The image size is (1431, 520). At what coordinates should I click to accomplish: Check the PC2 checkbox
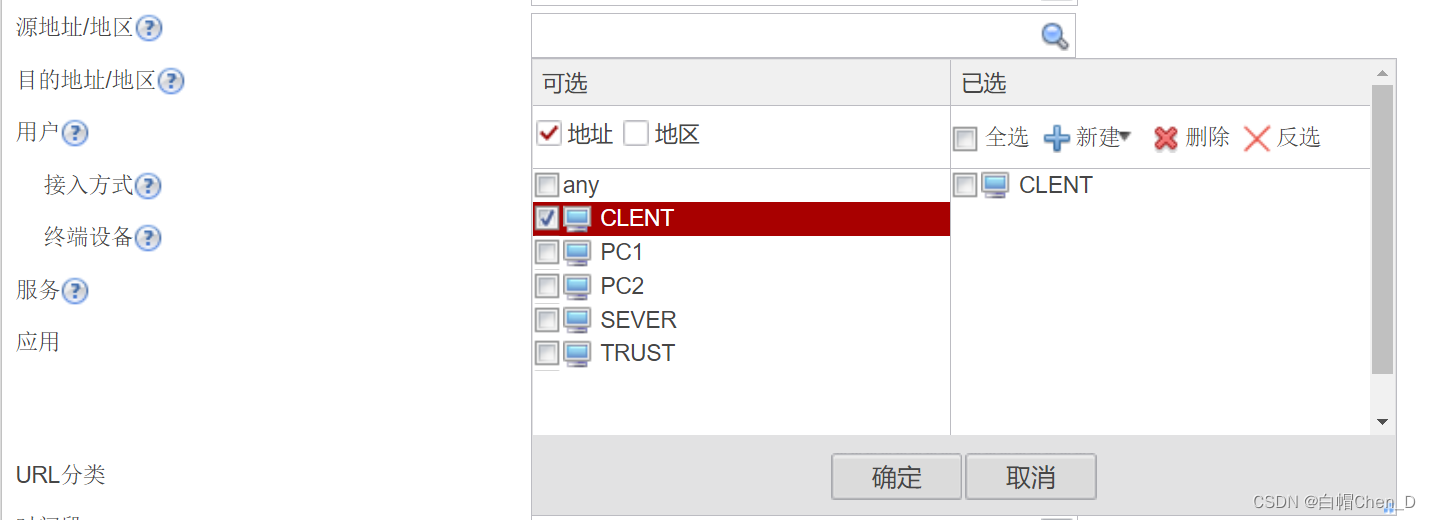[x=547, y=287]
